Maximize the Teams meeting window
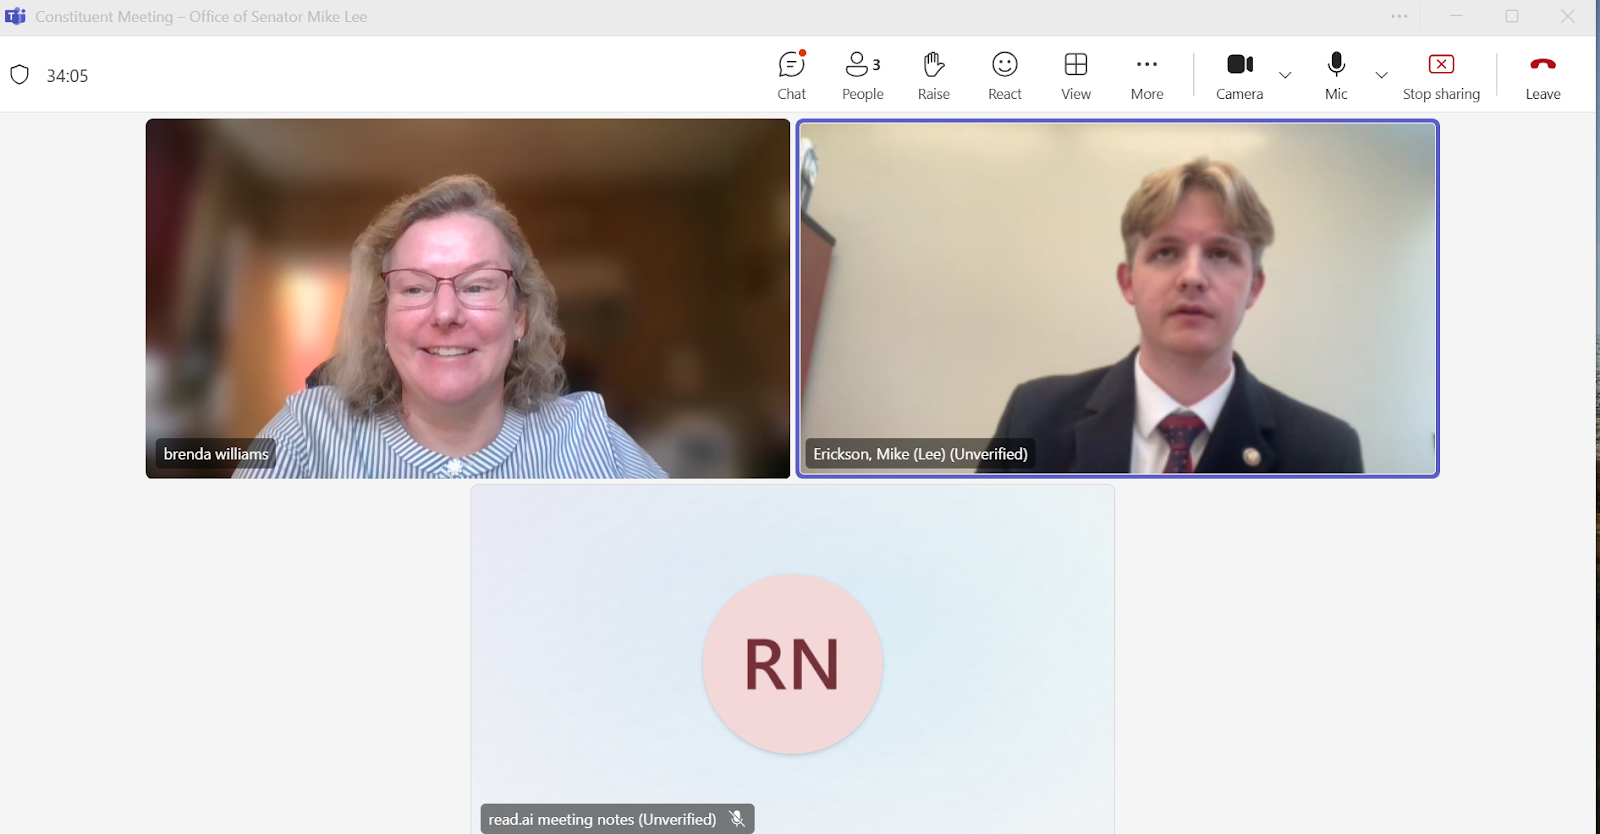 pos(1512,16)
